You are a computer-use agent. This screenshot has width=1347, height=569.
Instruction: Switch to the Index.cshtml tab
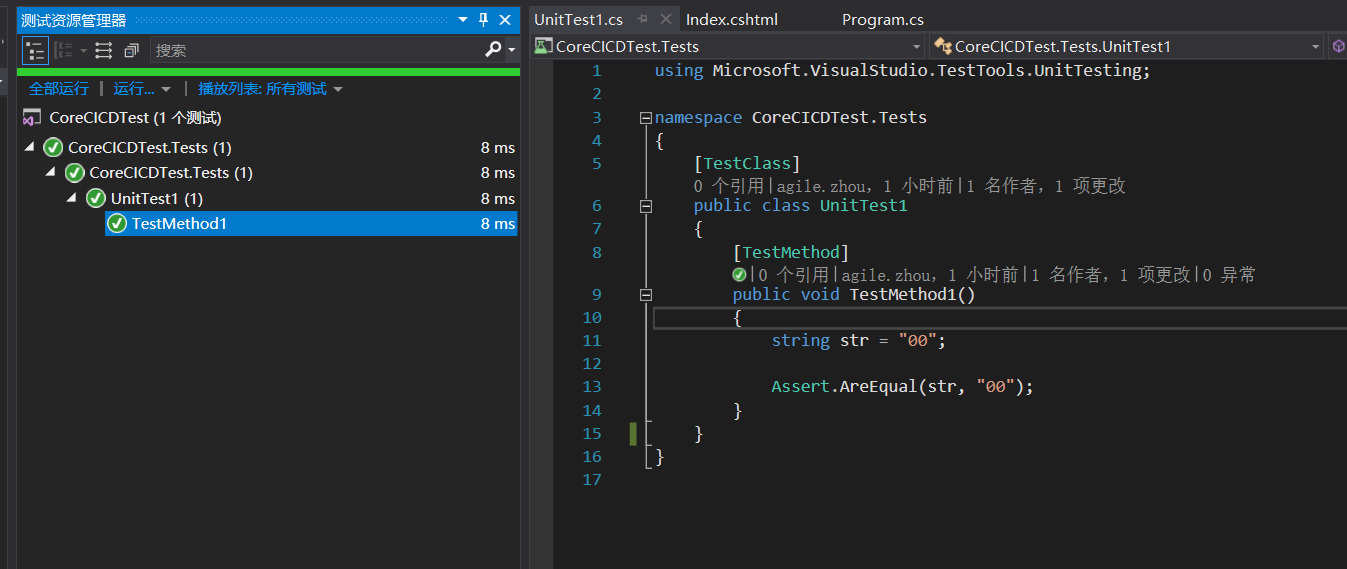pos(731,20)
